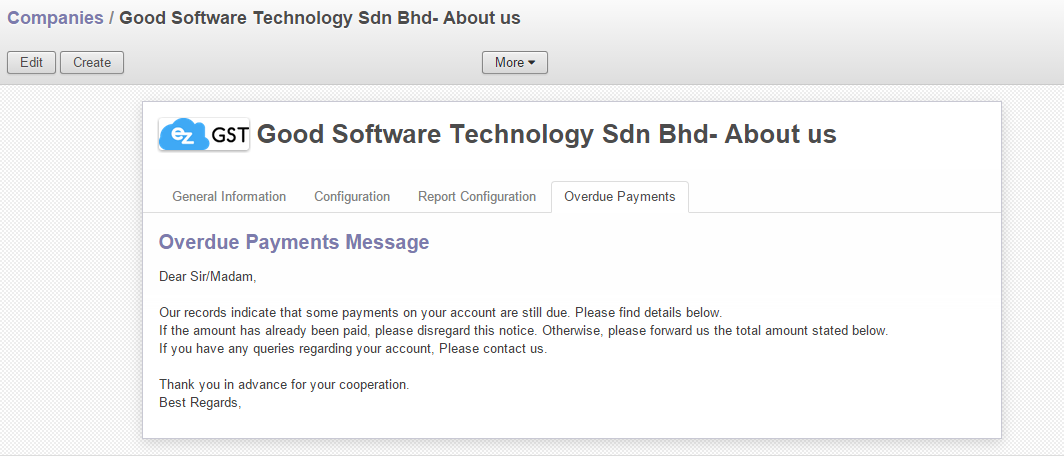The image size is (1064, 456).
Task: Click the Create button
Action: point(92,62)
